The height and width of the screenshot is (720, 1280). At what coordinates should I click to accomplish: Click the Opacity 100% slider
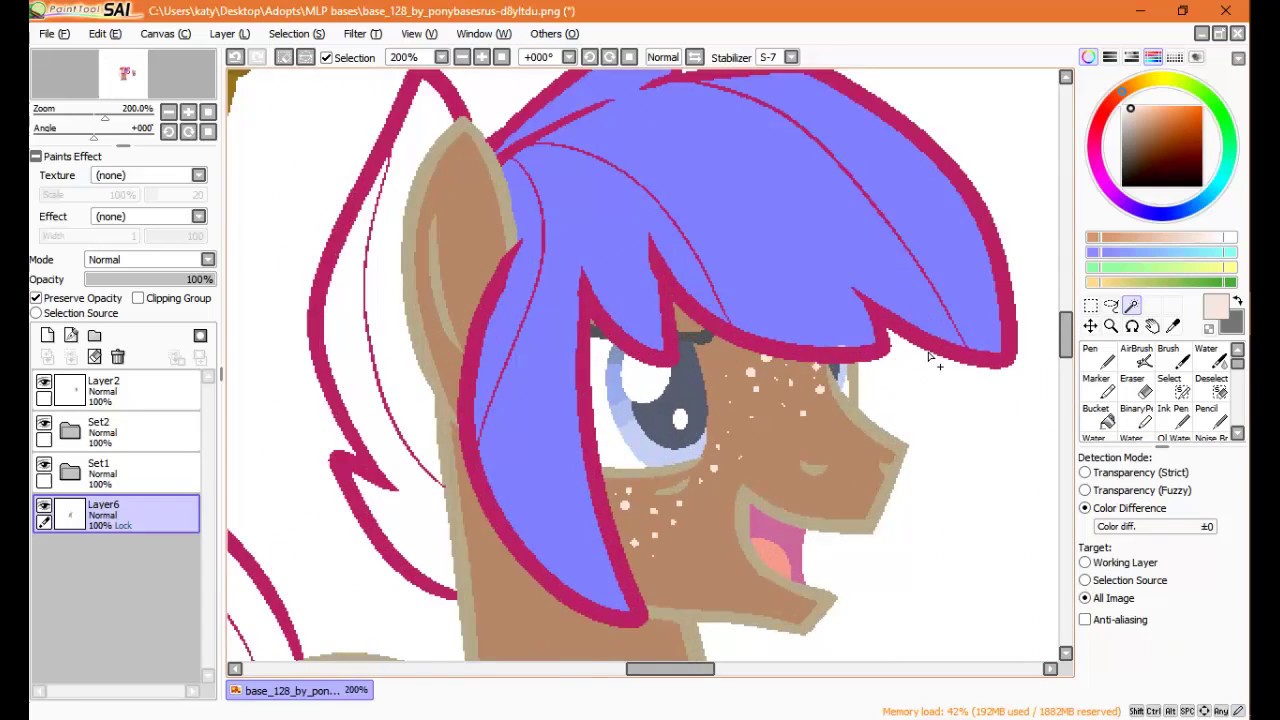pos(149,280)
